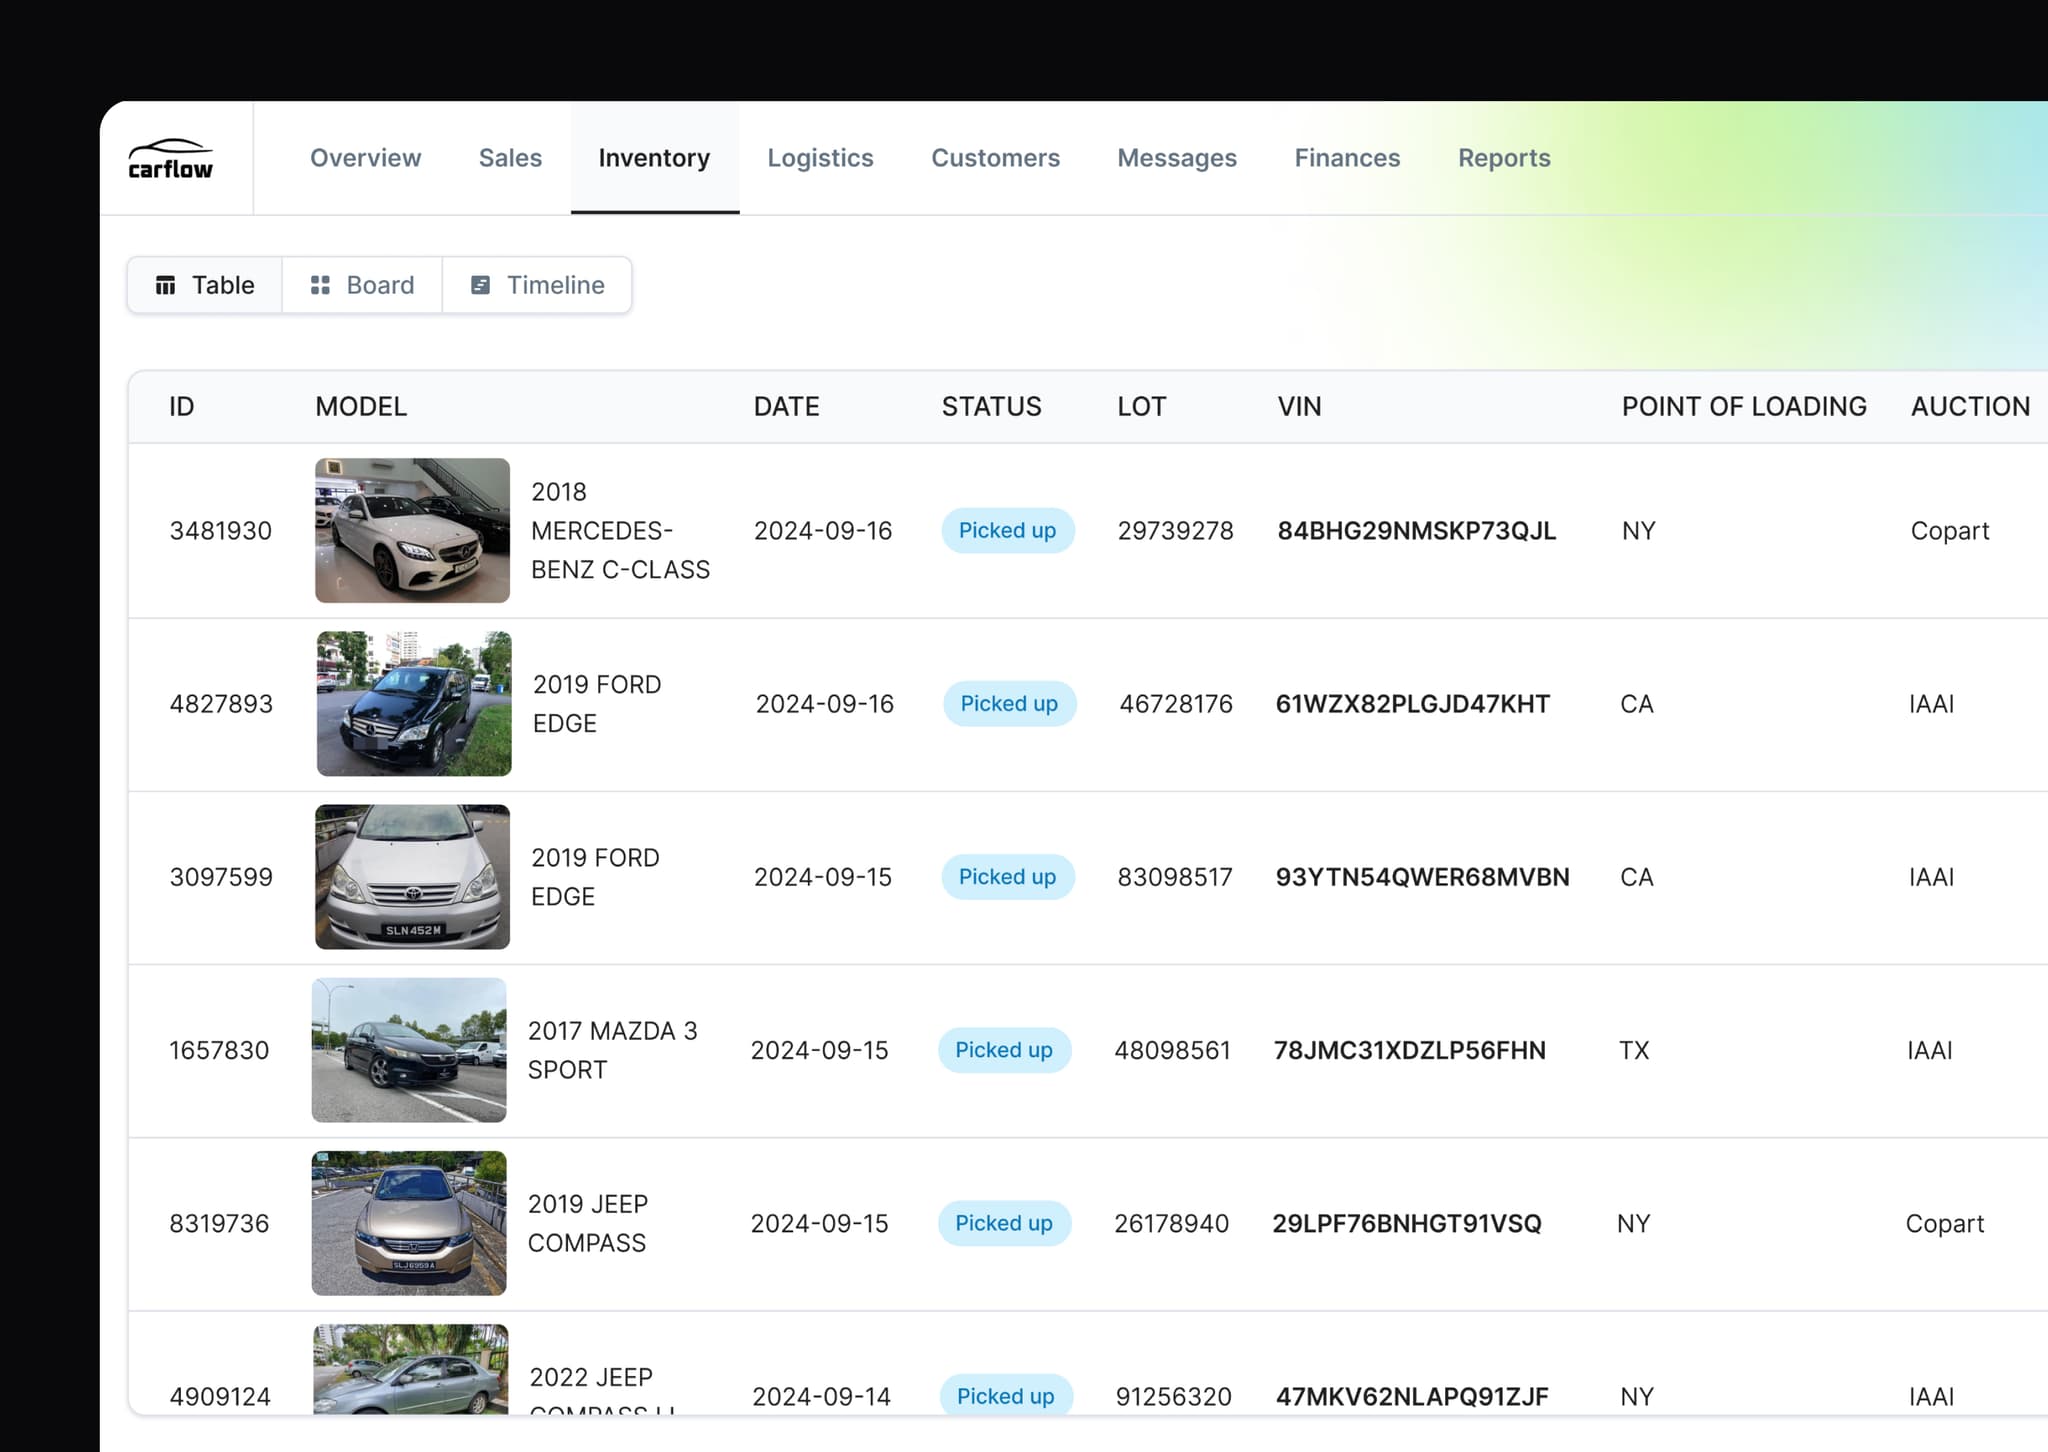
Task: Open the Customers tab
Action: (995, 158)
